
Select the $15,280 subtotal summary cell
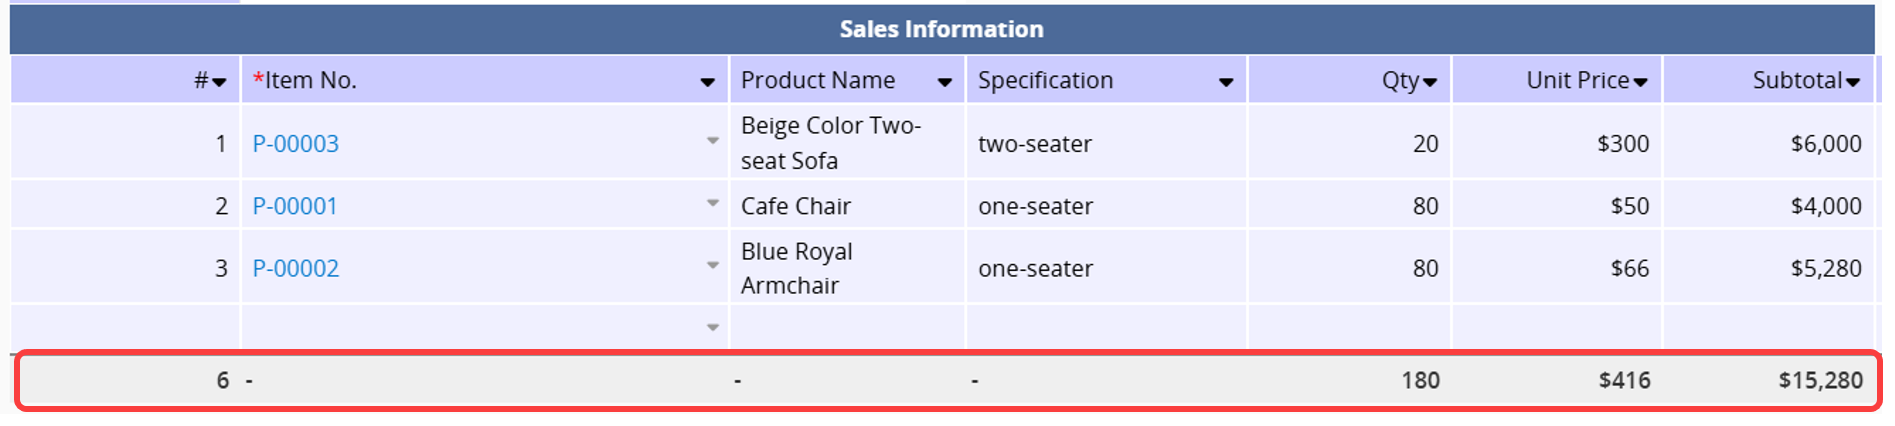[1769, 380]
